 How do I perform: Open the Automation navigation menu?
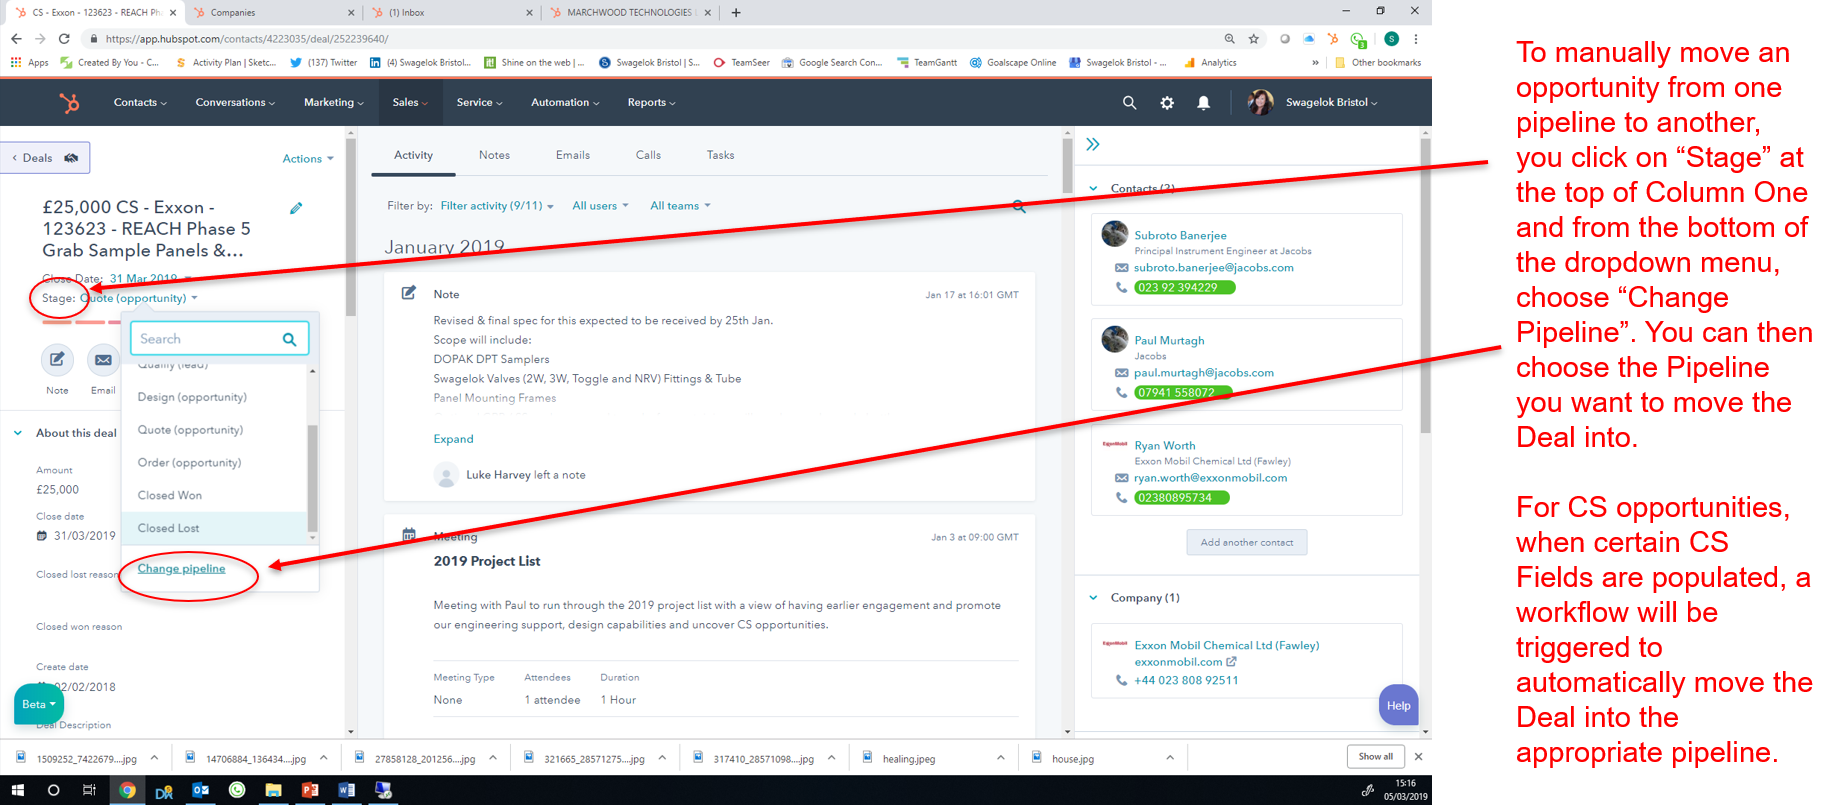coord(565,102)
